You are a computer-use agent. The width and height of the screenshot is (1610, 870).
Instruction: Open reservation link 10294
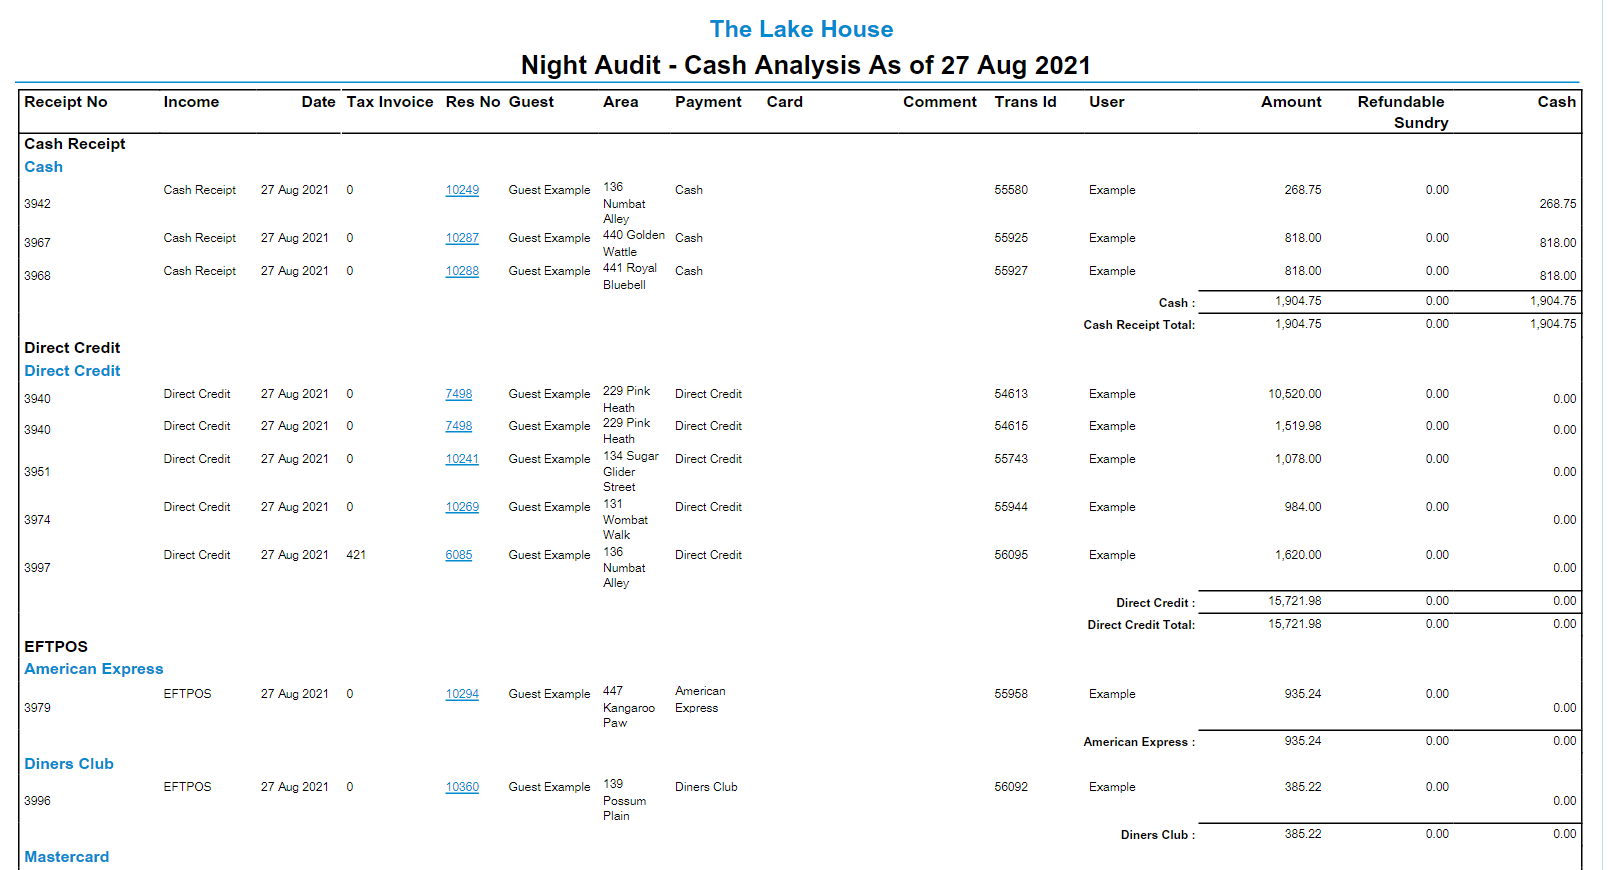click(462, 694)
